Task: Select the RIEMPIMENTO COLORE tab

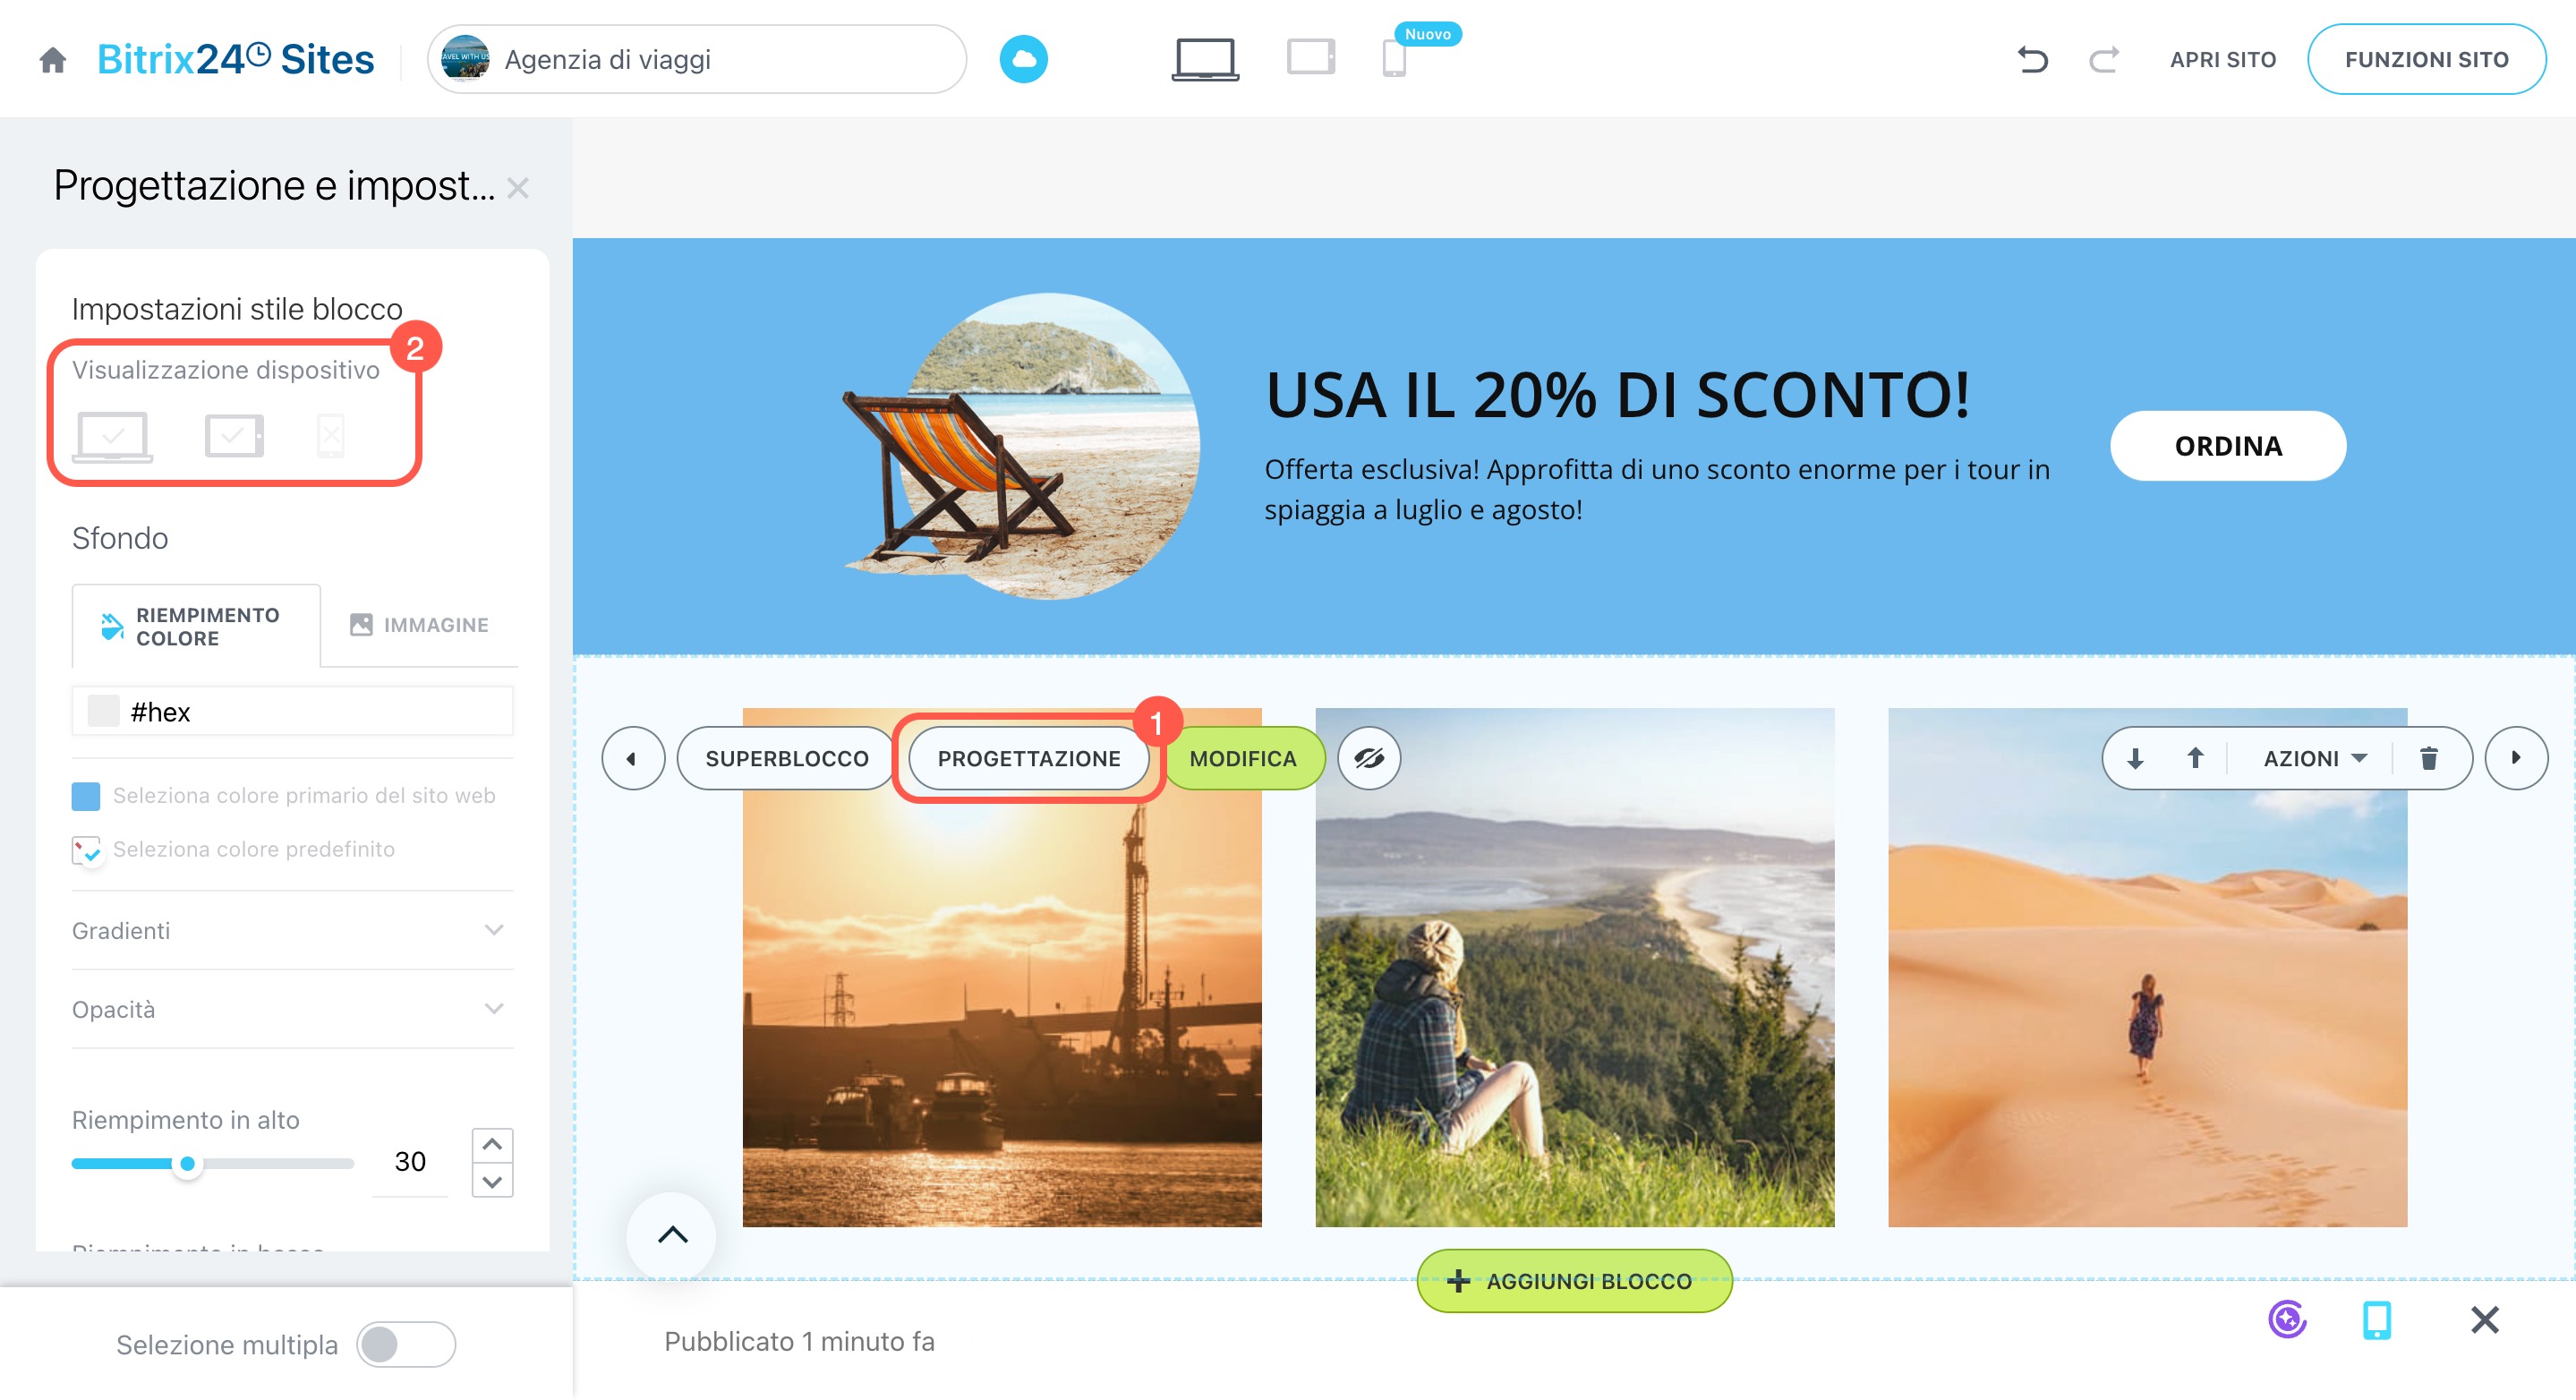Action: (x=196, y=626)
